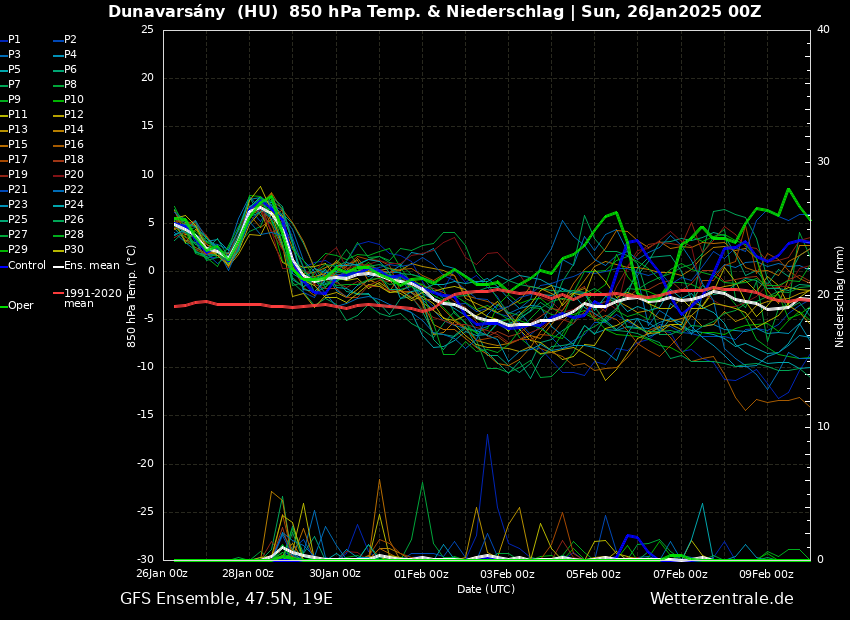The width and height of the screenshot is (850, 620).
Task: Click the Wetterzentrale.de watermark text
Action: [x=721, y=599]
